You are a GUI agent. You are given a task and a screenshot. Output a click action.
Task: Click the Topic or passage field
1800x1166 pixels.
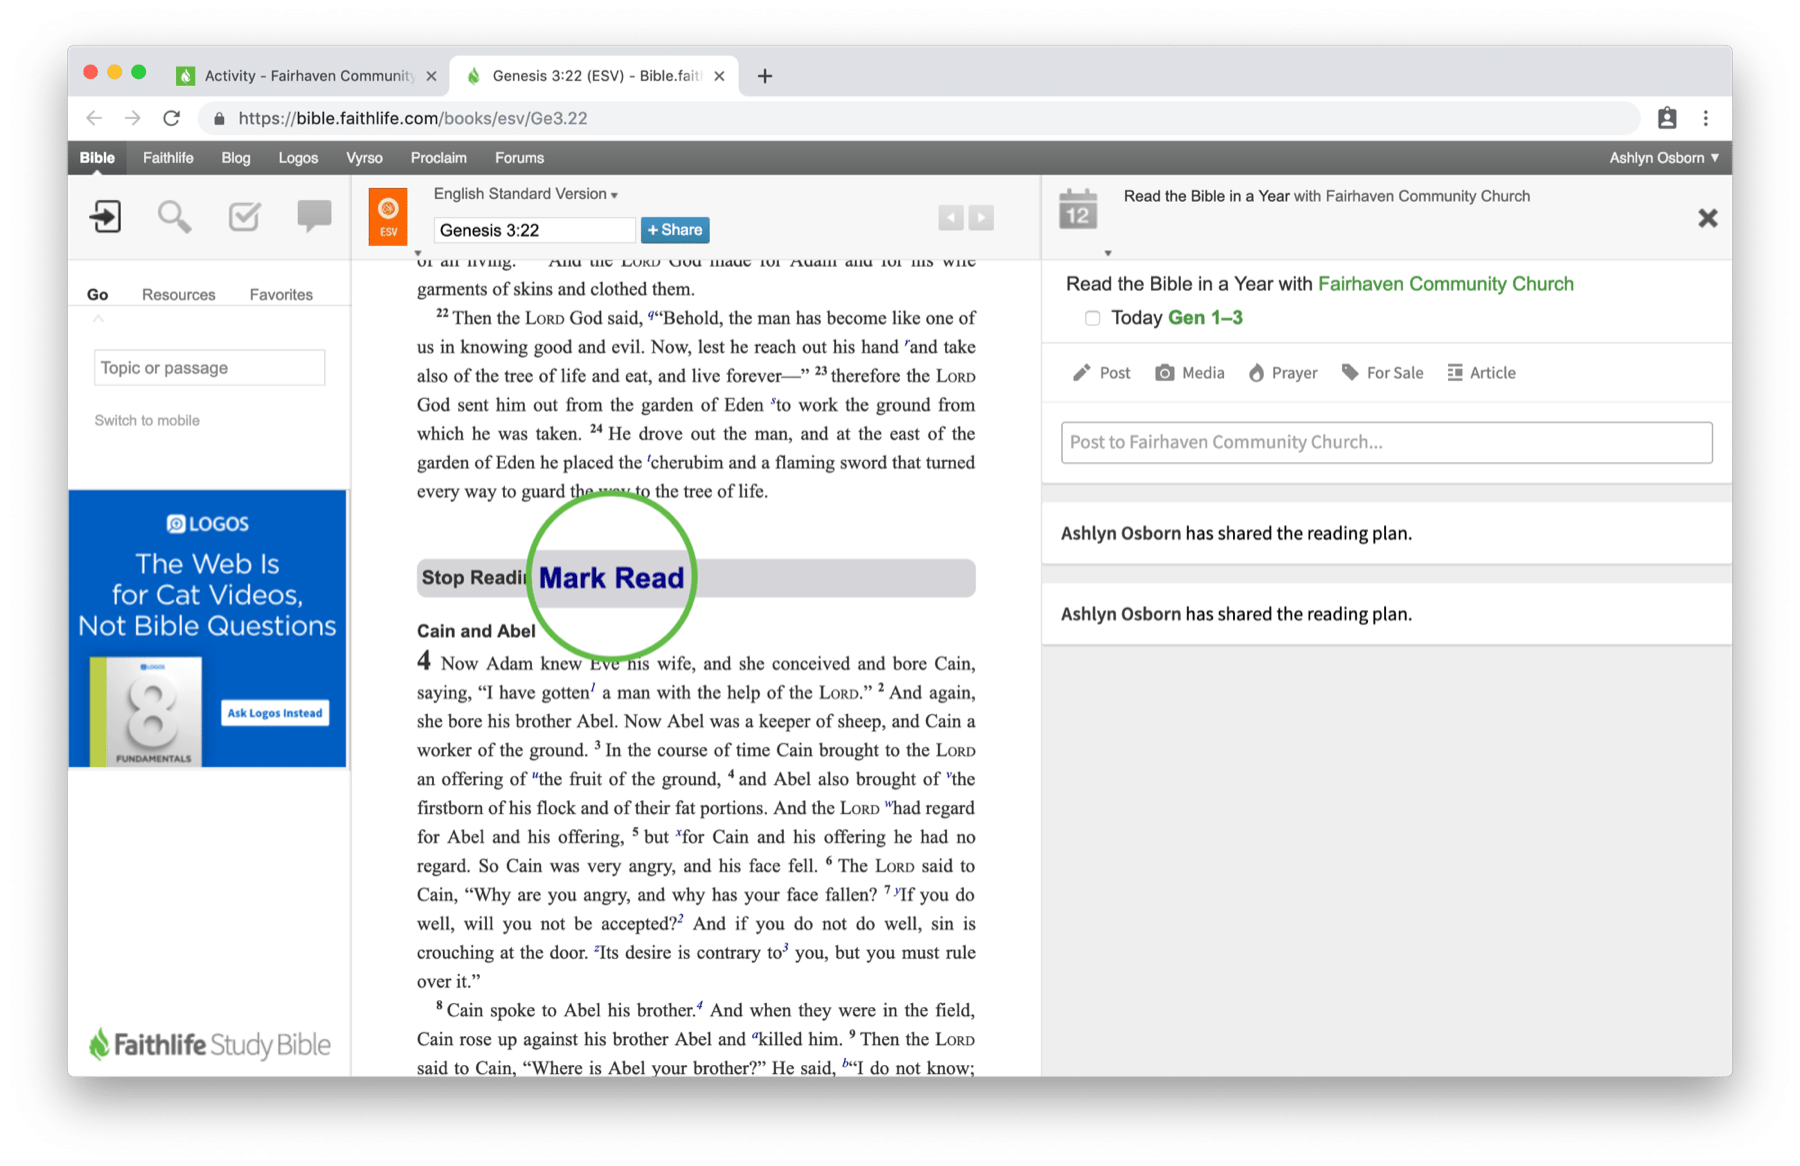(x=209, y=368)
